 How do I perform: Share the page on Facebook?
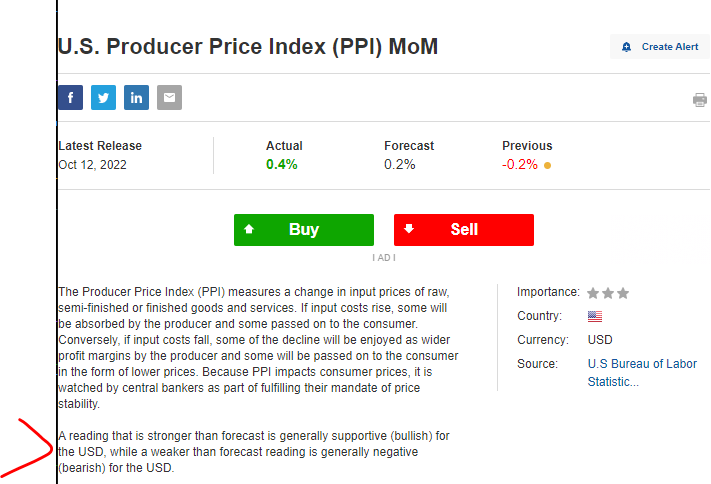tap(70, 98)
